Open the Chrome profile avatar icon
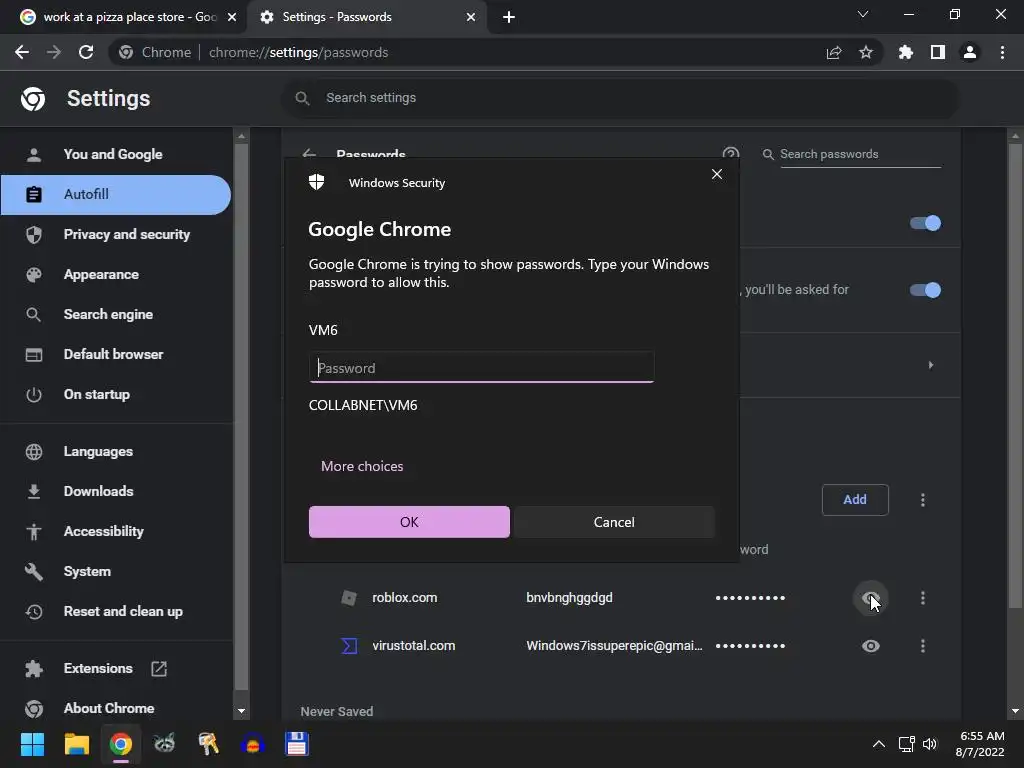The width and height of the screenshot is (1024, 768). pos(970,52)
